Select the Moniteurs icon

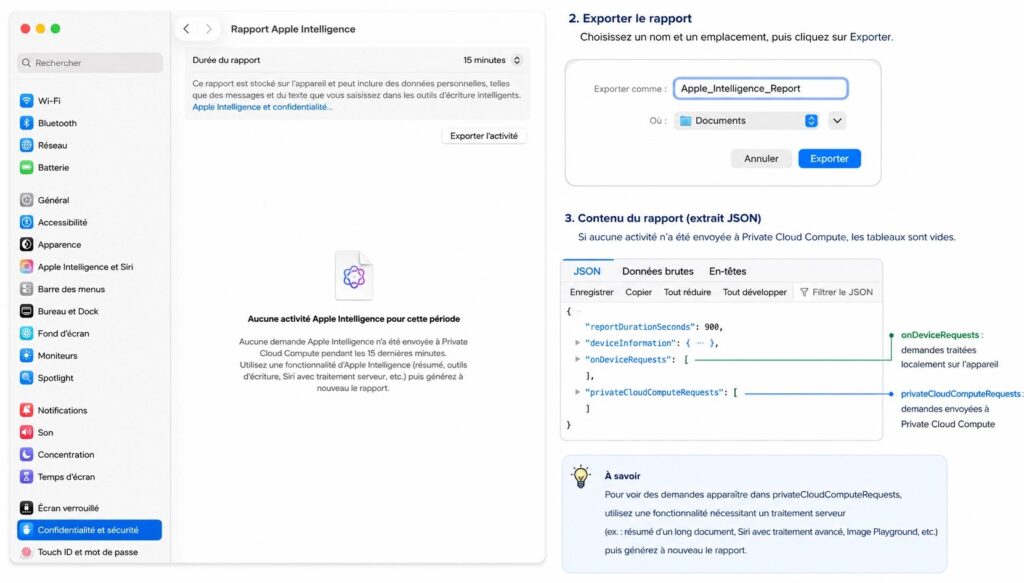(x=26, y=355)
